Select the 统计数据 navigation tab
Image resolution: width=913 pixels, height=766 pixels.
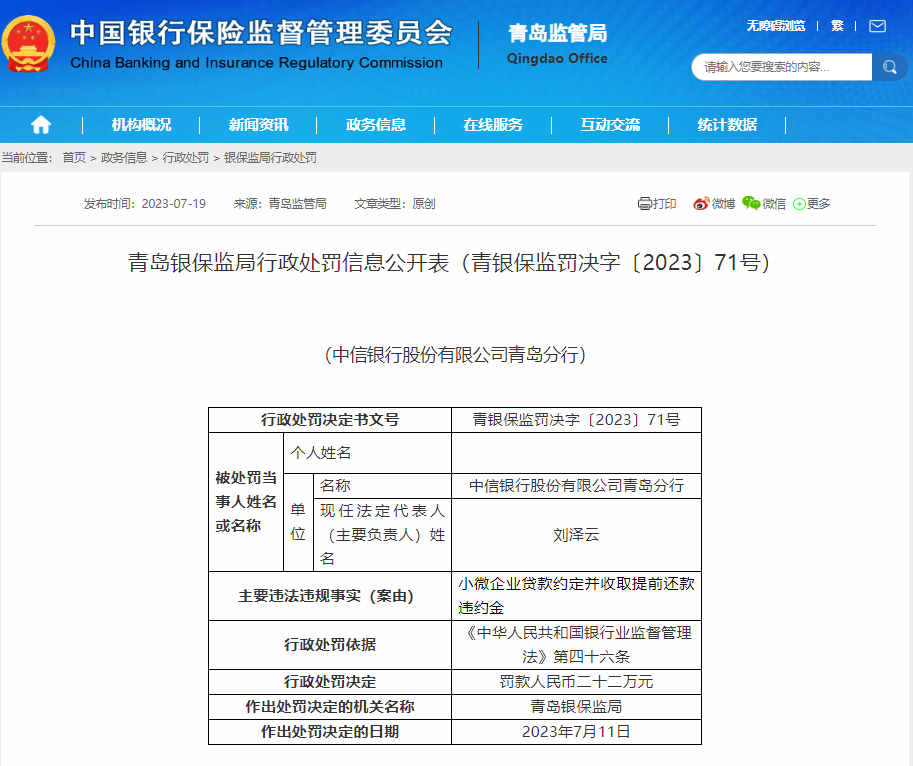(x=727, y=125)
